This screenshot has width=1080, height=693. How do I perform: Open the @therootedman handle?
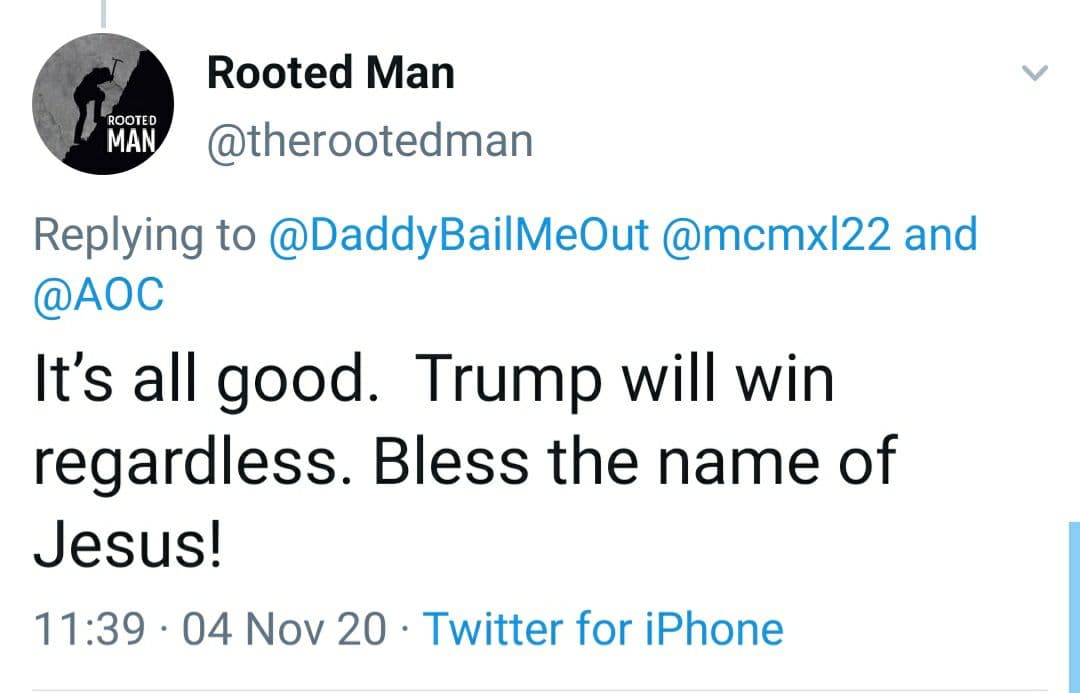coord(369,141)
